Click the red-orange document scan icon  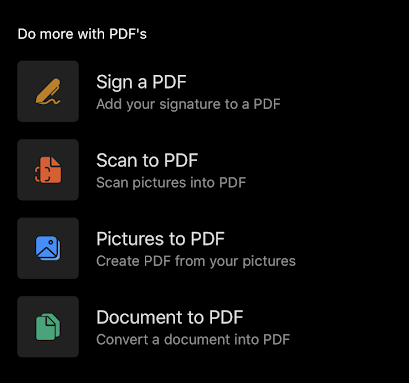tap(48, 170)
